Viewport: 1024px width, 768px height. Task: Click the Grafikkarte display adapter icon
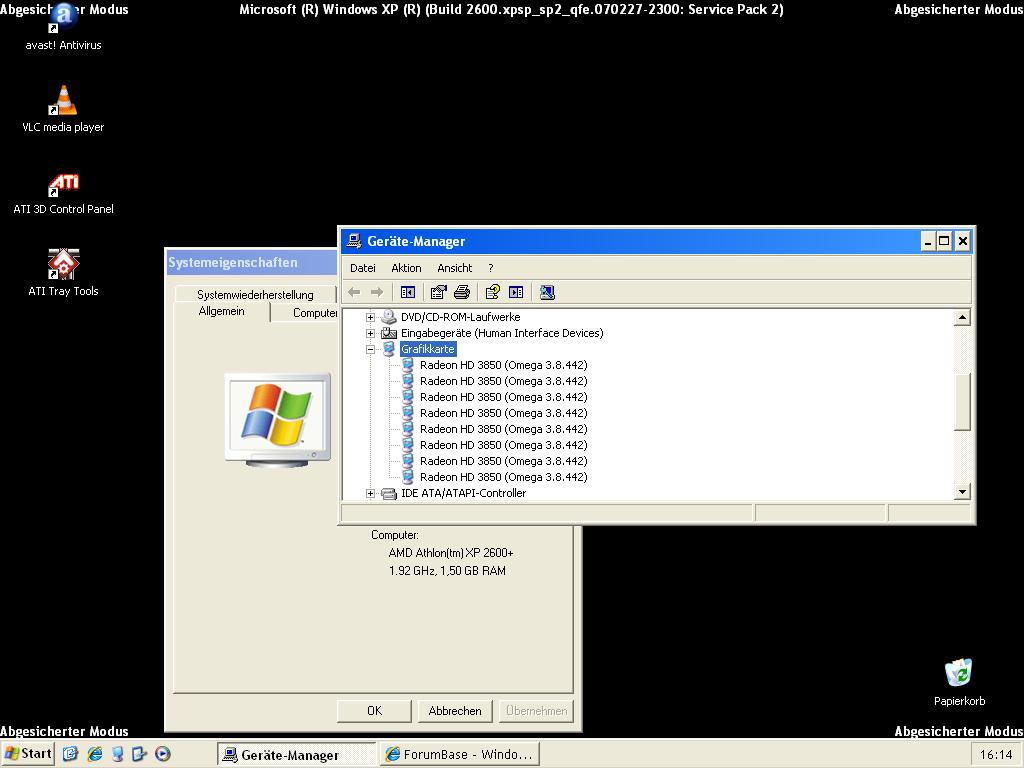coord(389,349)
